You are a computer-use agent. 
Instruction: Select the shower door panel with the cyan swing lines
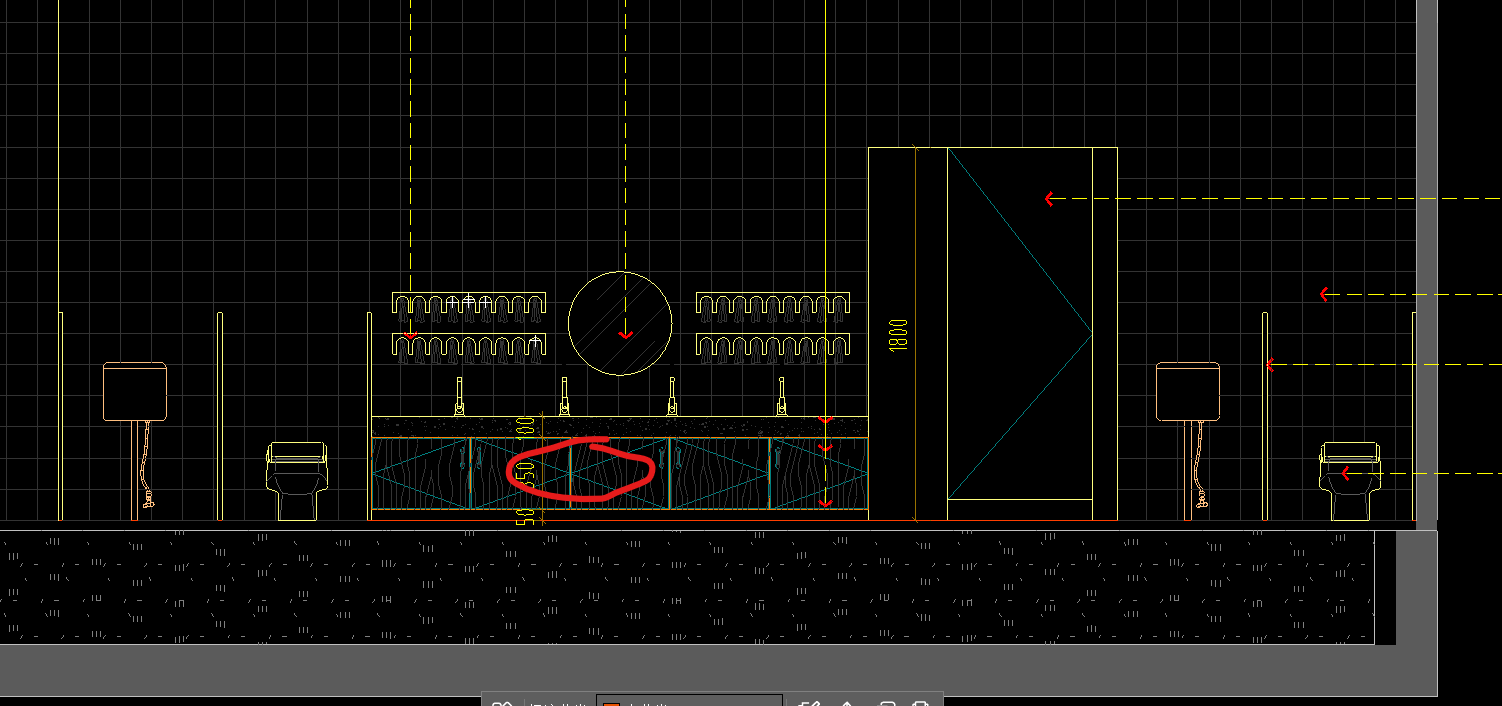(1019, 323)
